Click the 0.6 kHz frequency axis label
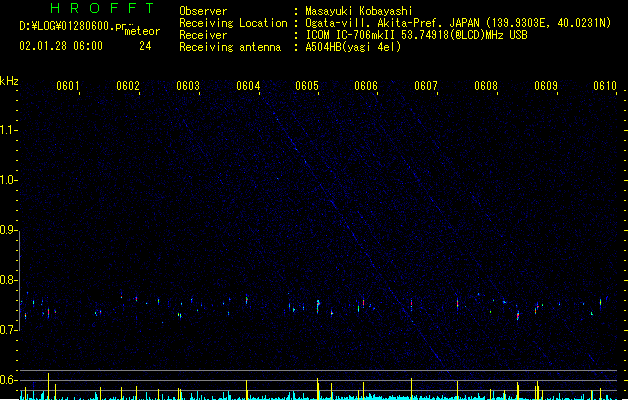 (8, 380)
